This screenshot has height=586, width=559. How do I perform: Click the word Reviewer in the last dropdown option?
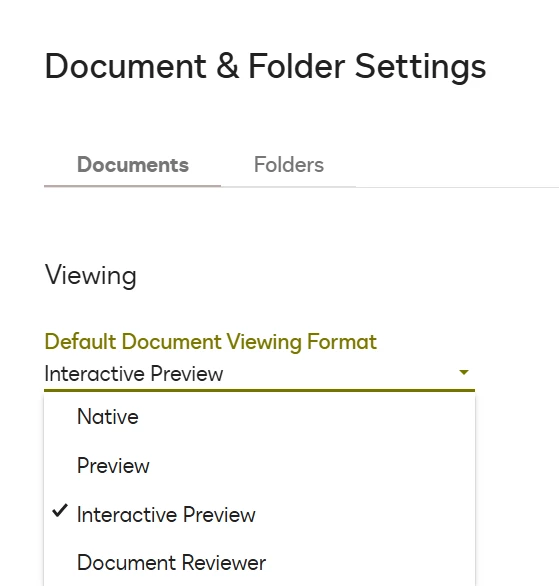(224, 563)
